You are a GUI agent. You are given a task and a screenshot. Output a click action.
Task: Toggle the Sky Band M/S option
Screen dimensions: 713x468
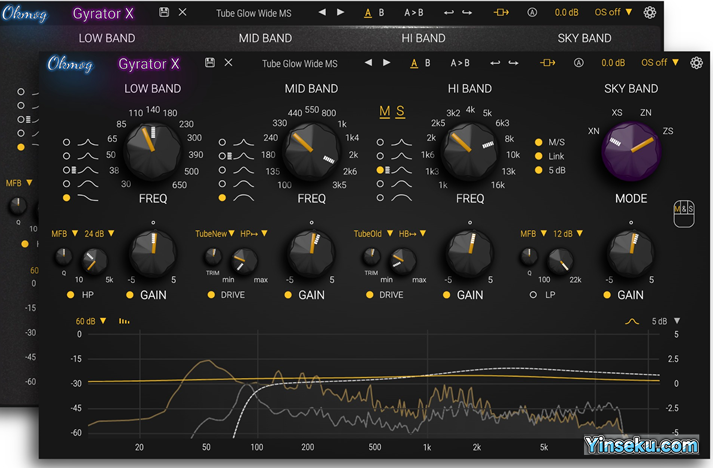tap(540, 141)
